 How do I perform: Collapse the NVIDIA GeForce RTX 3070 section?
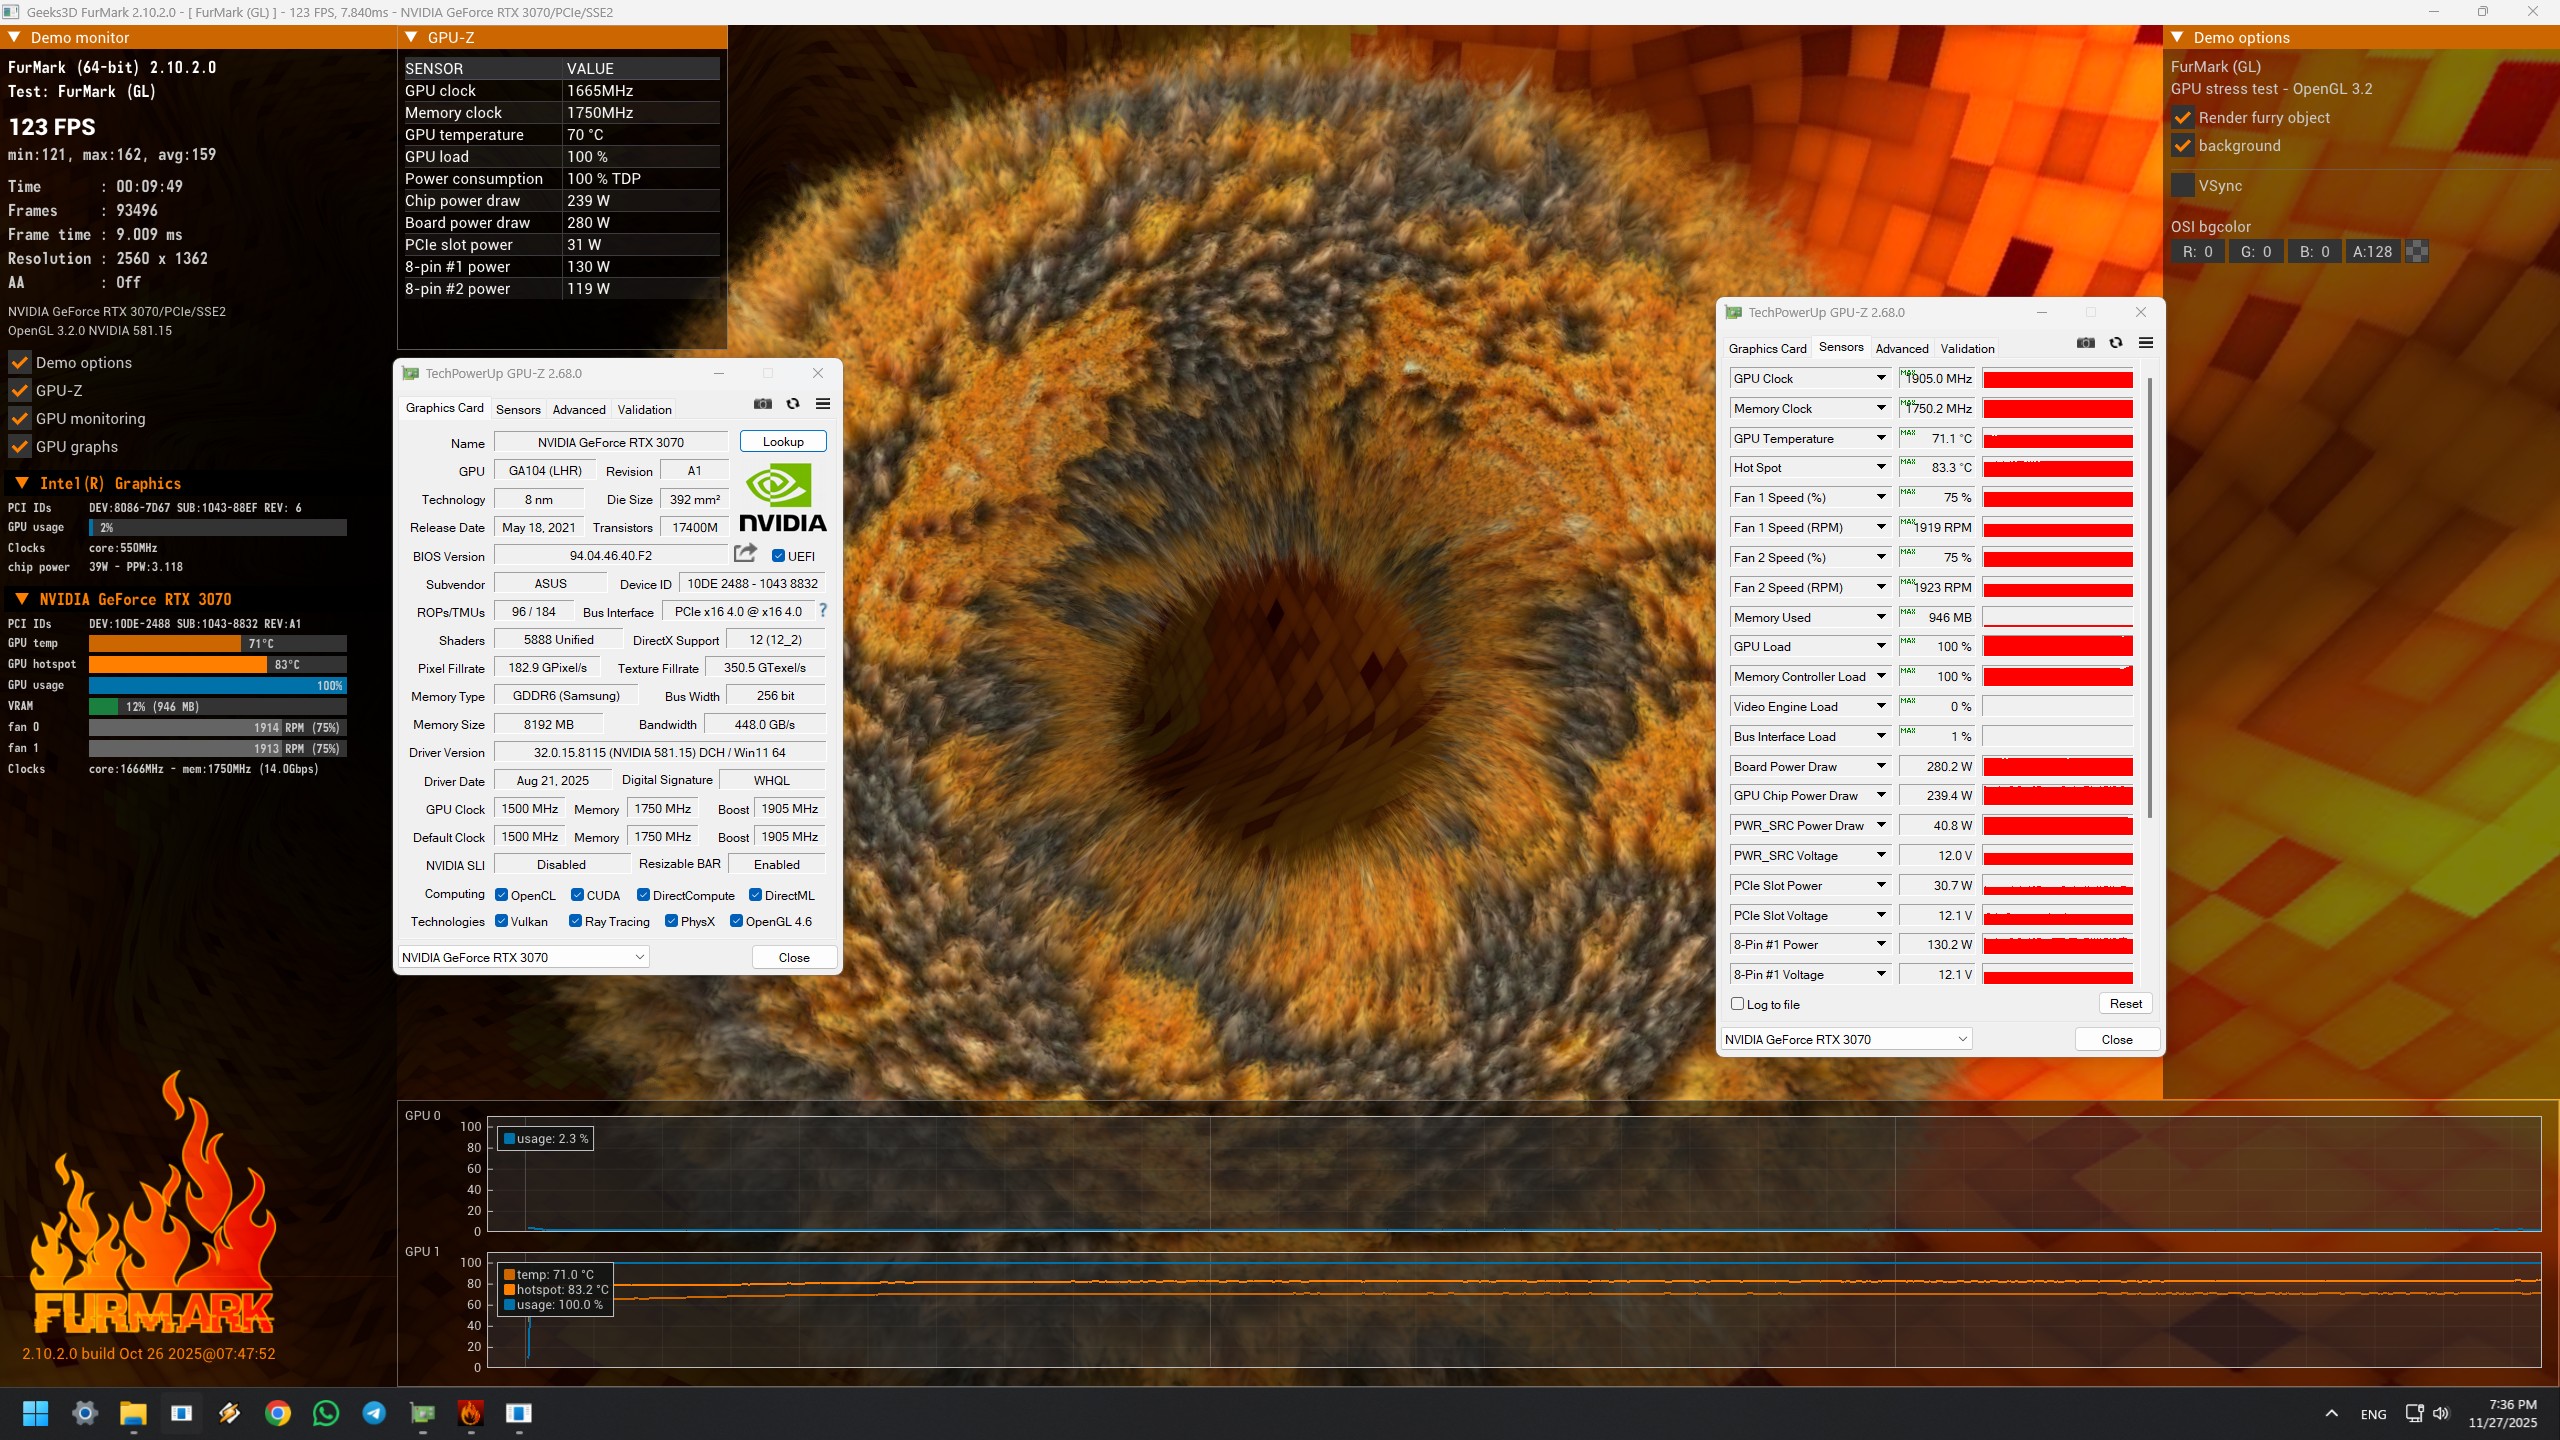point(21,599)
